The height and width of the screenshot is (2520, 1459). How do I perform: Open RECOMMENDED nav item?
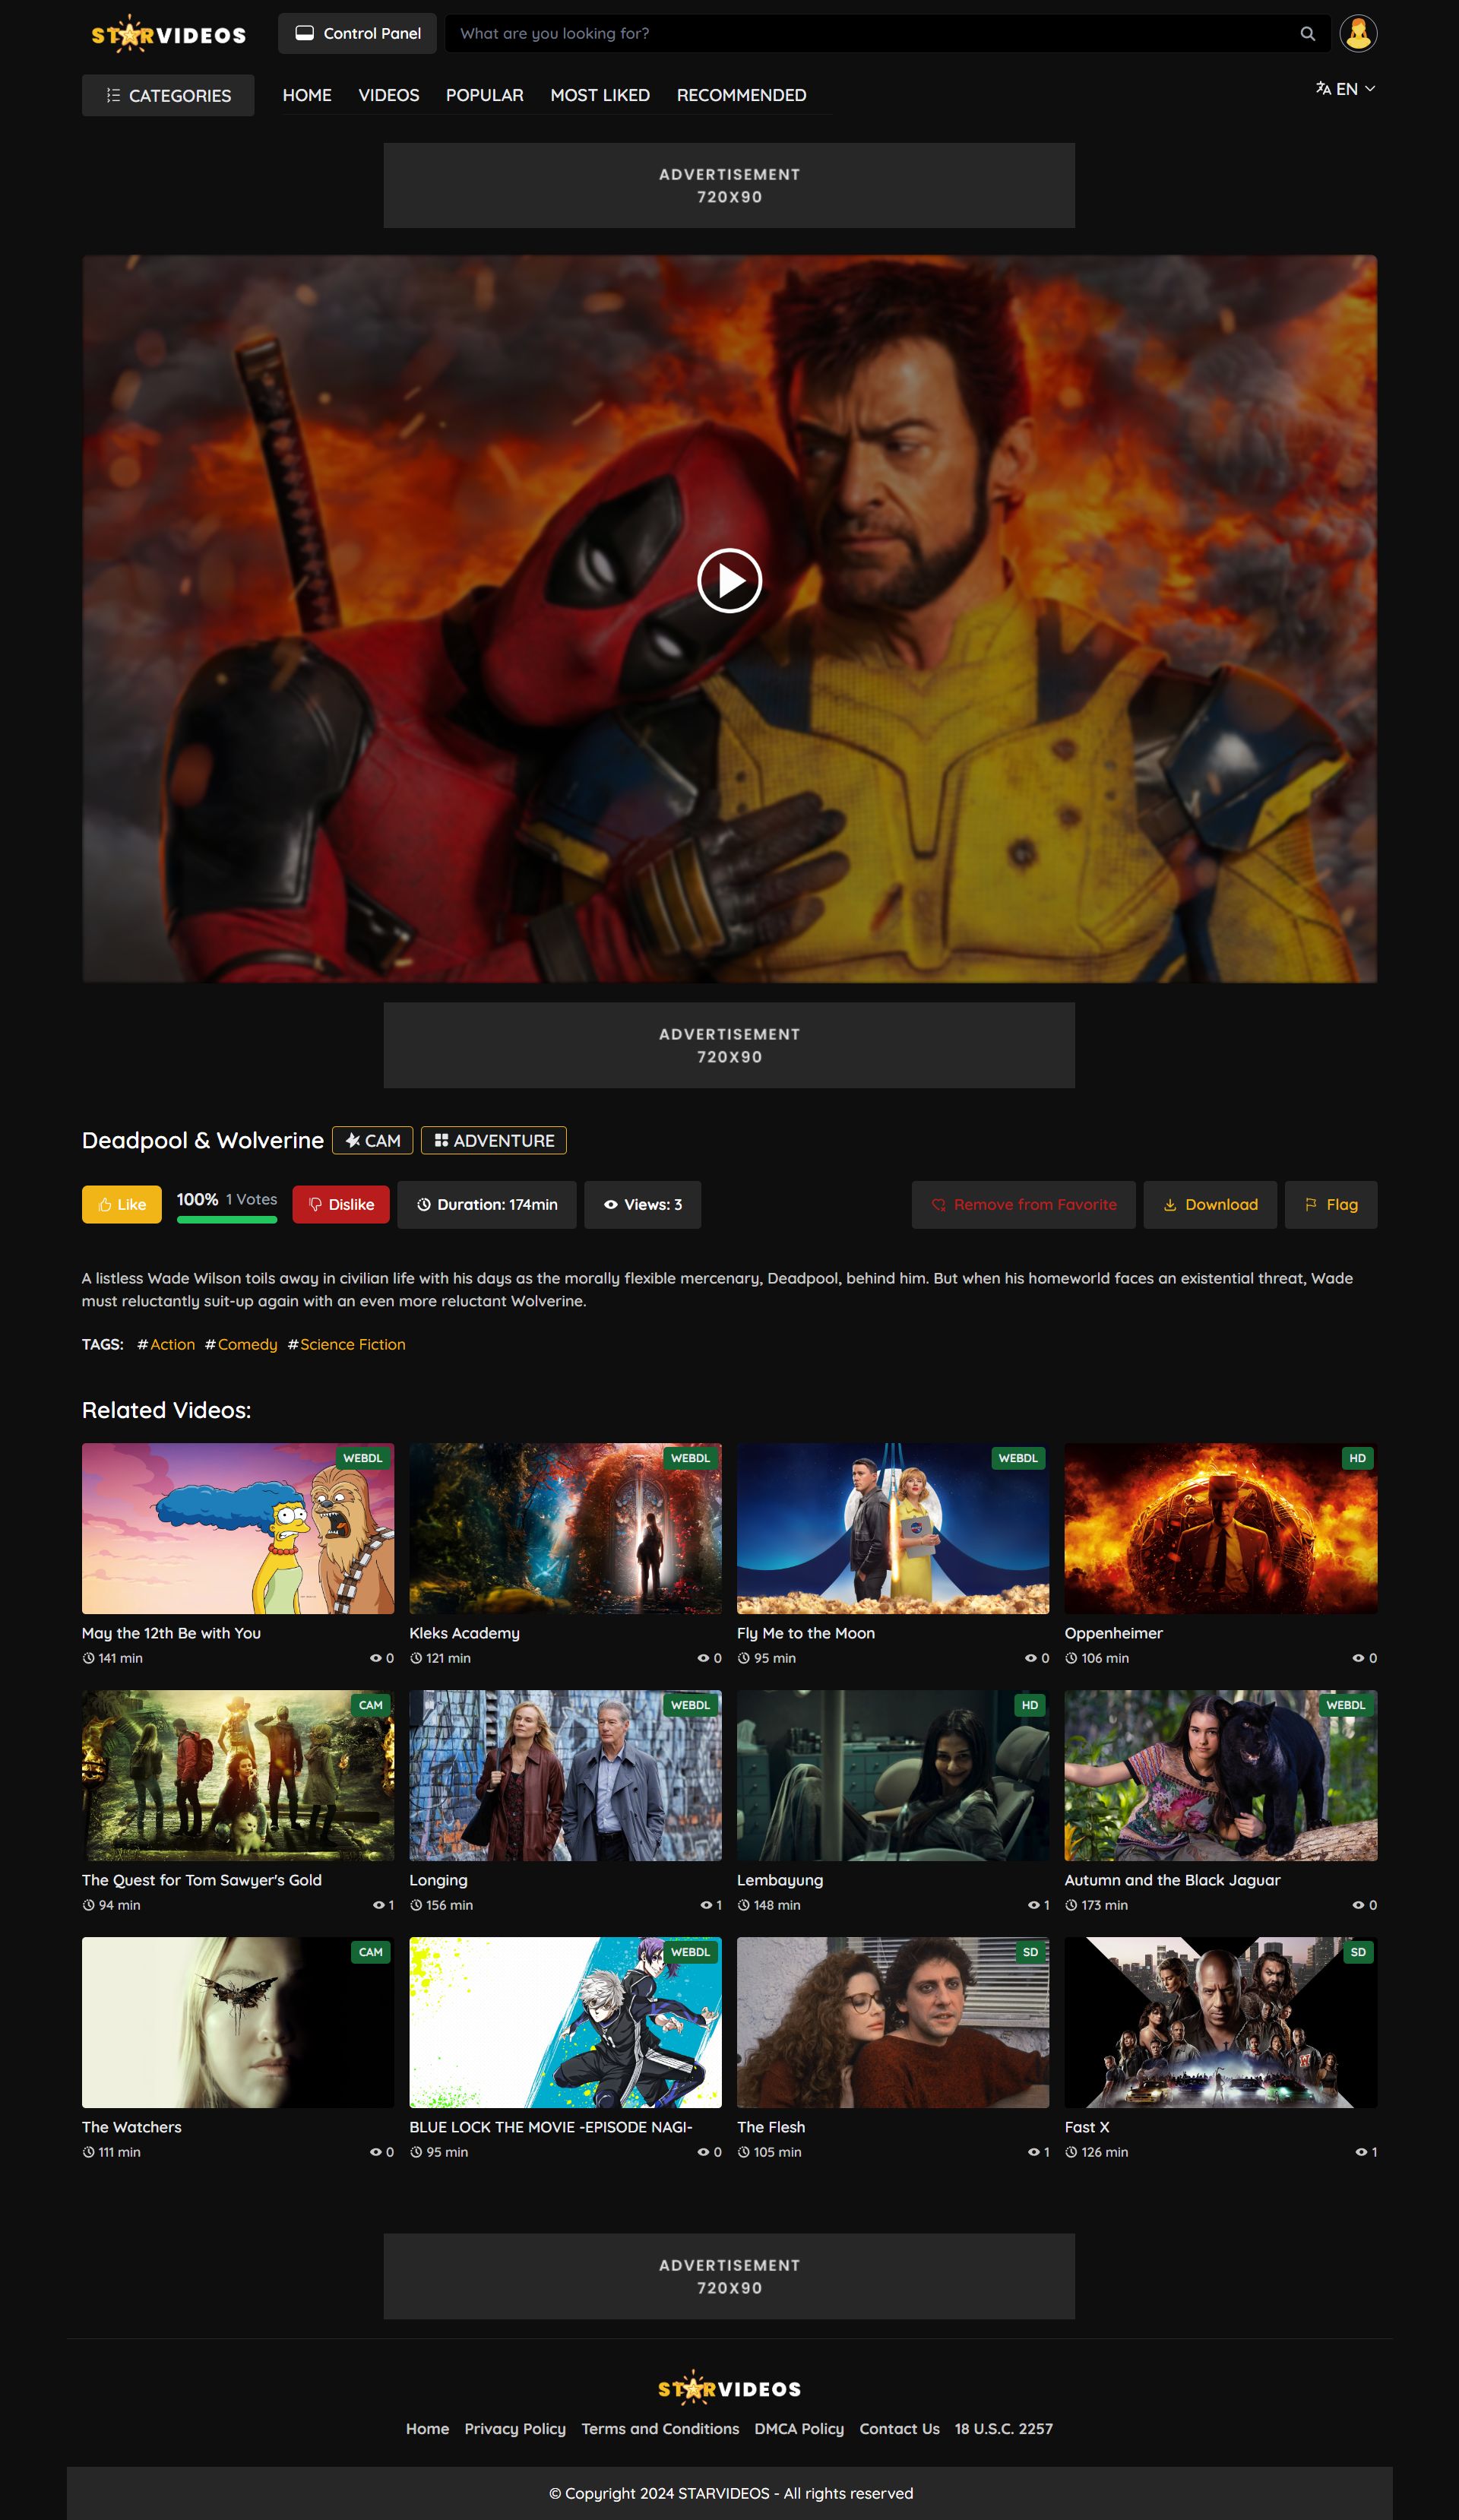741,95
